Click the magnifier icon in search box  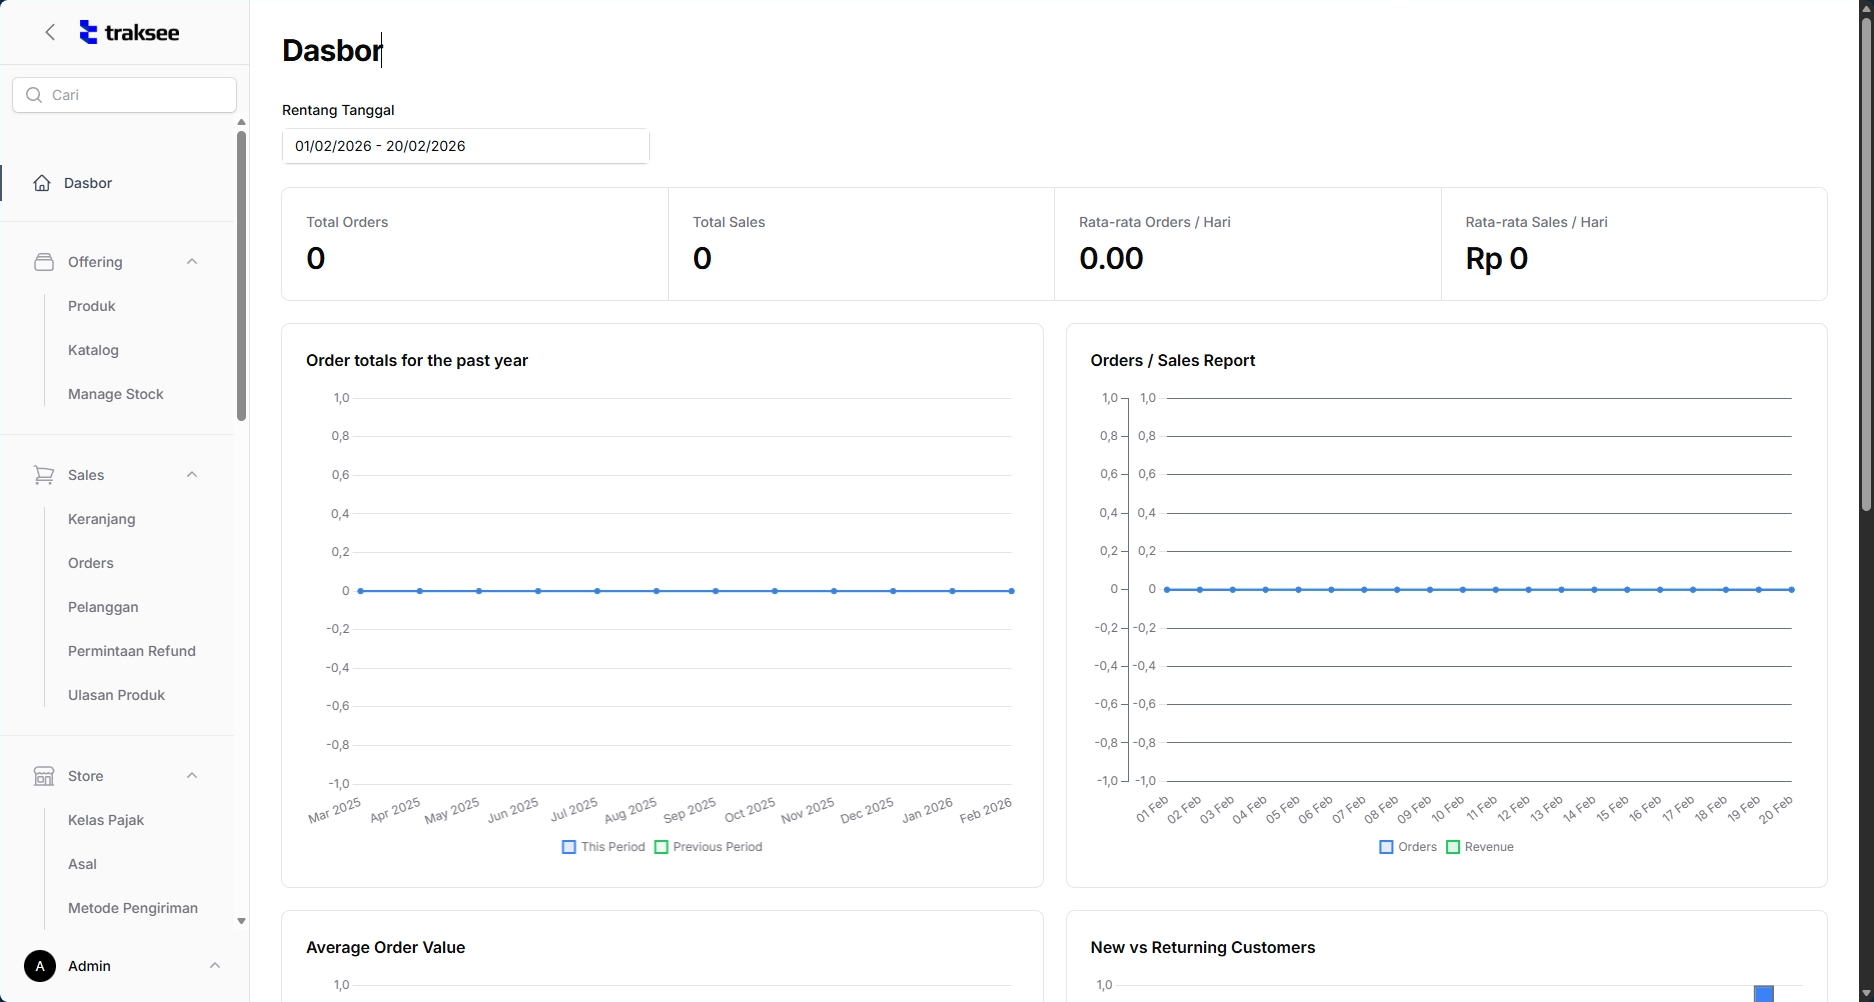(x=34, y=95)
